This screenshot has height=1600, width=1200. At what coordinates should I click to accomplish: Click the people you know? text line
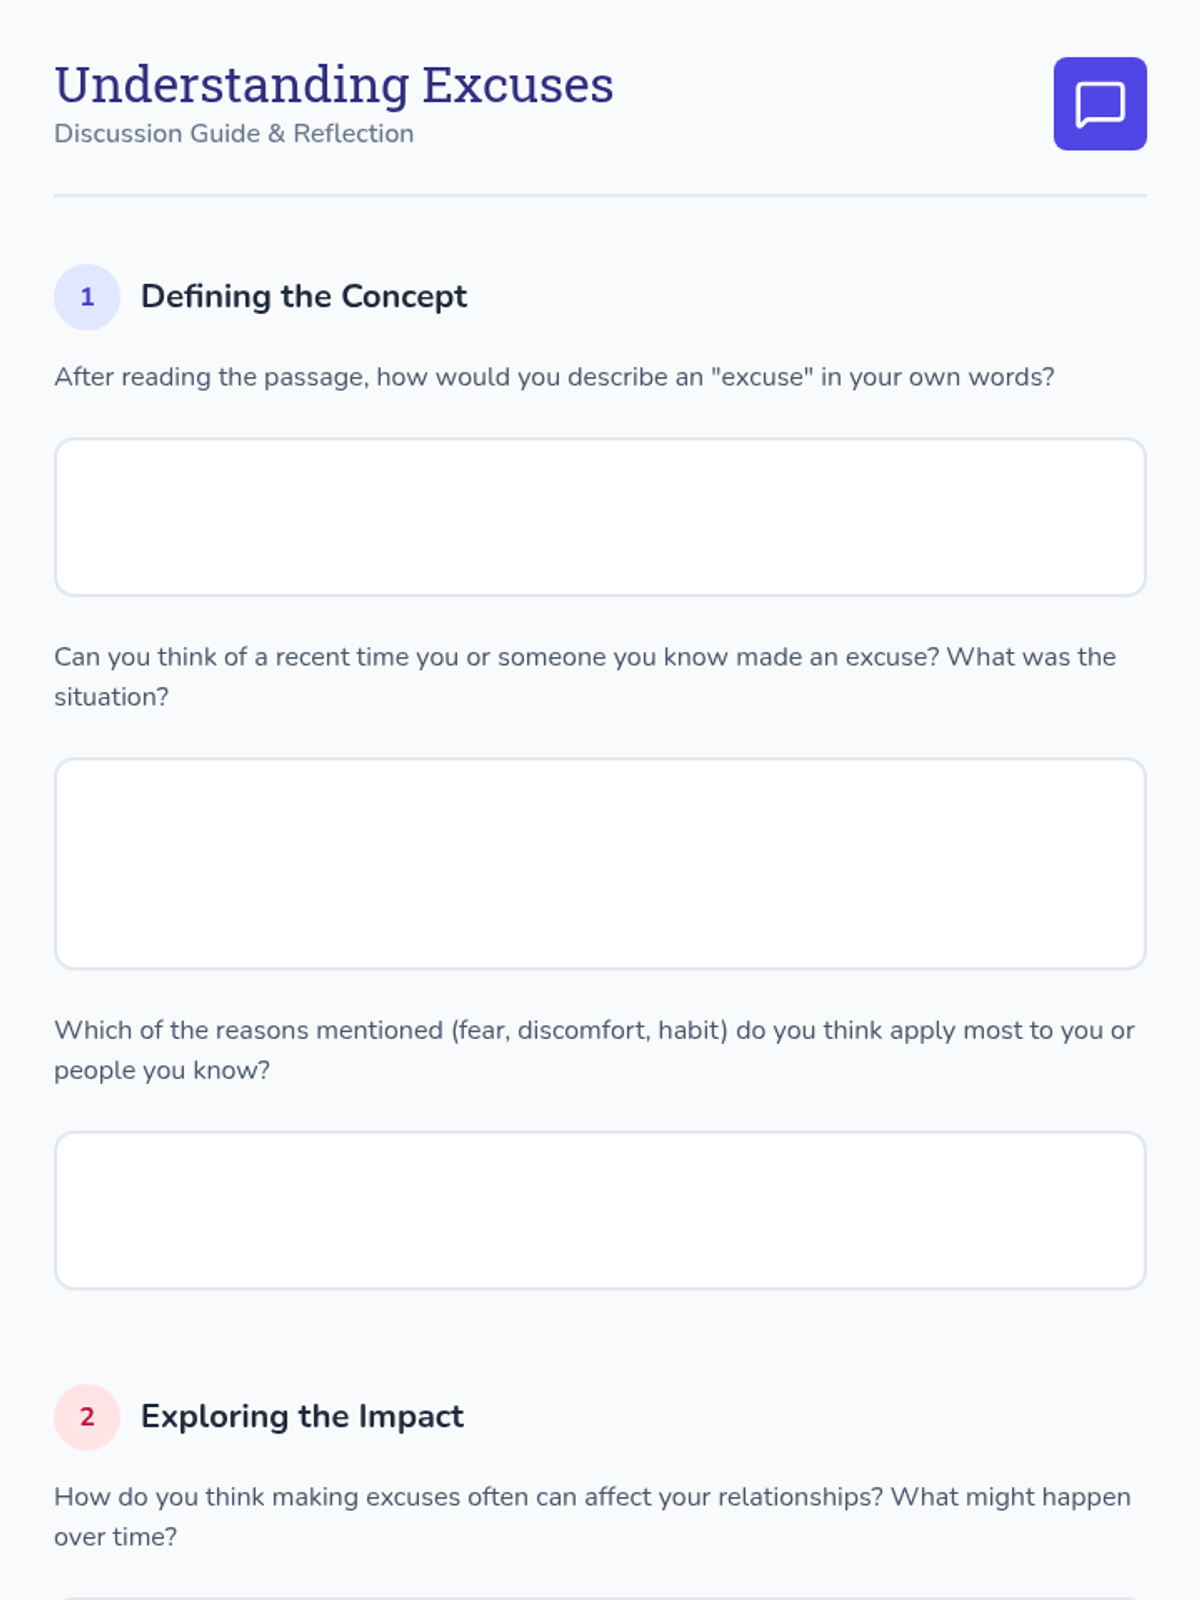pos(162,1070)
